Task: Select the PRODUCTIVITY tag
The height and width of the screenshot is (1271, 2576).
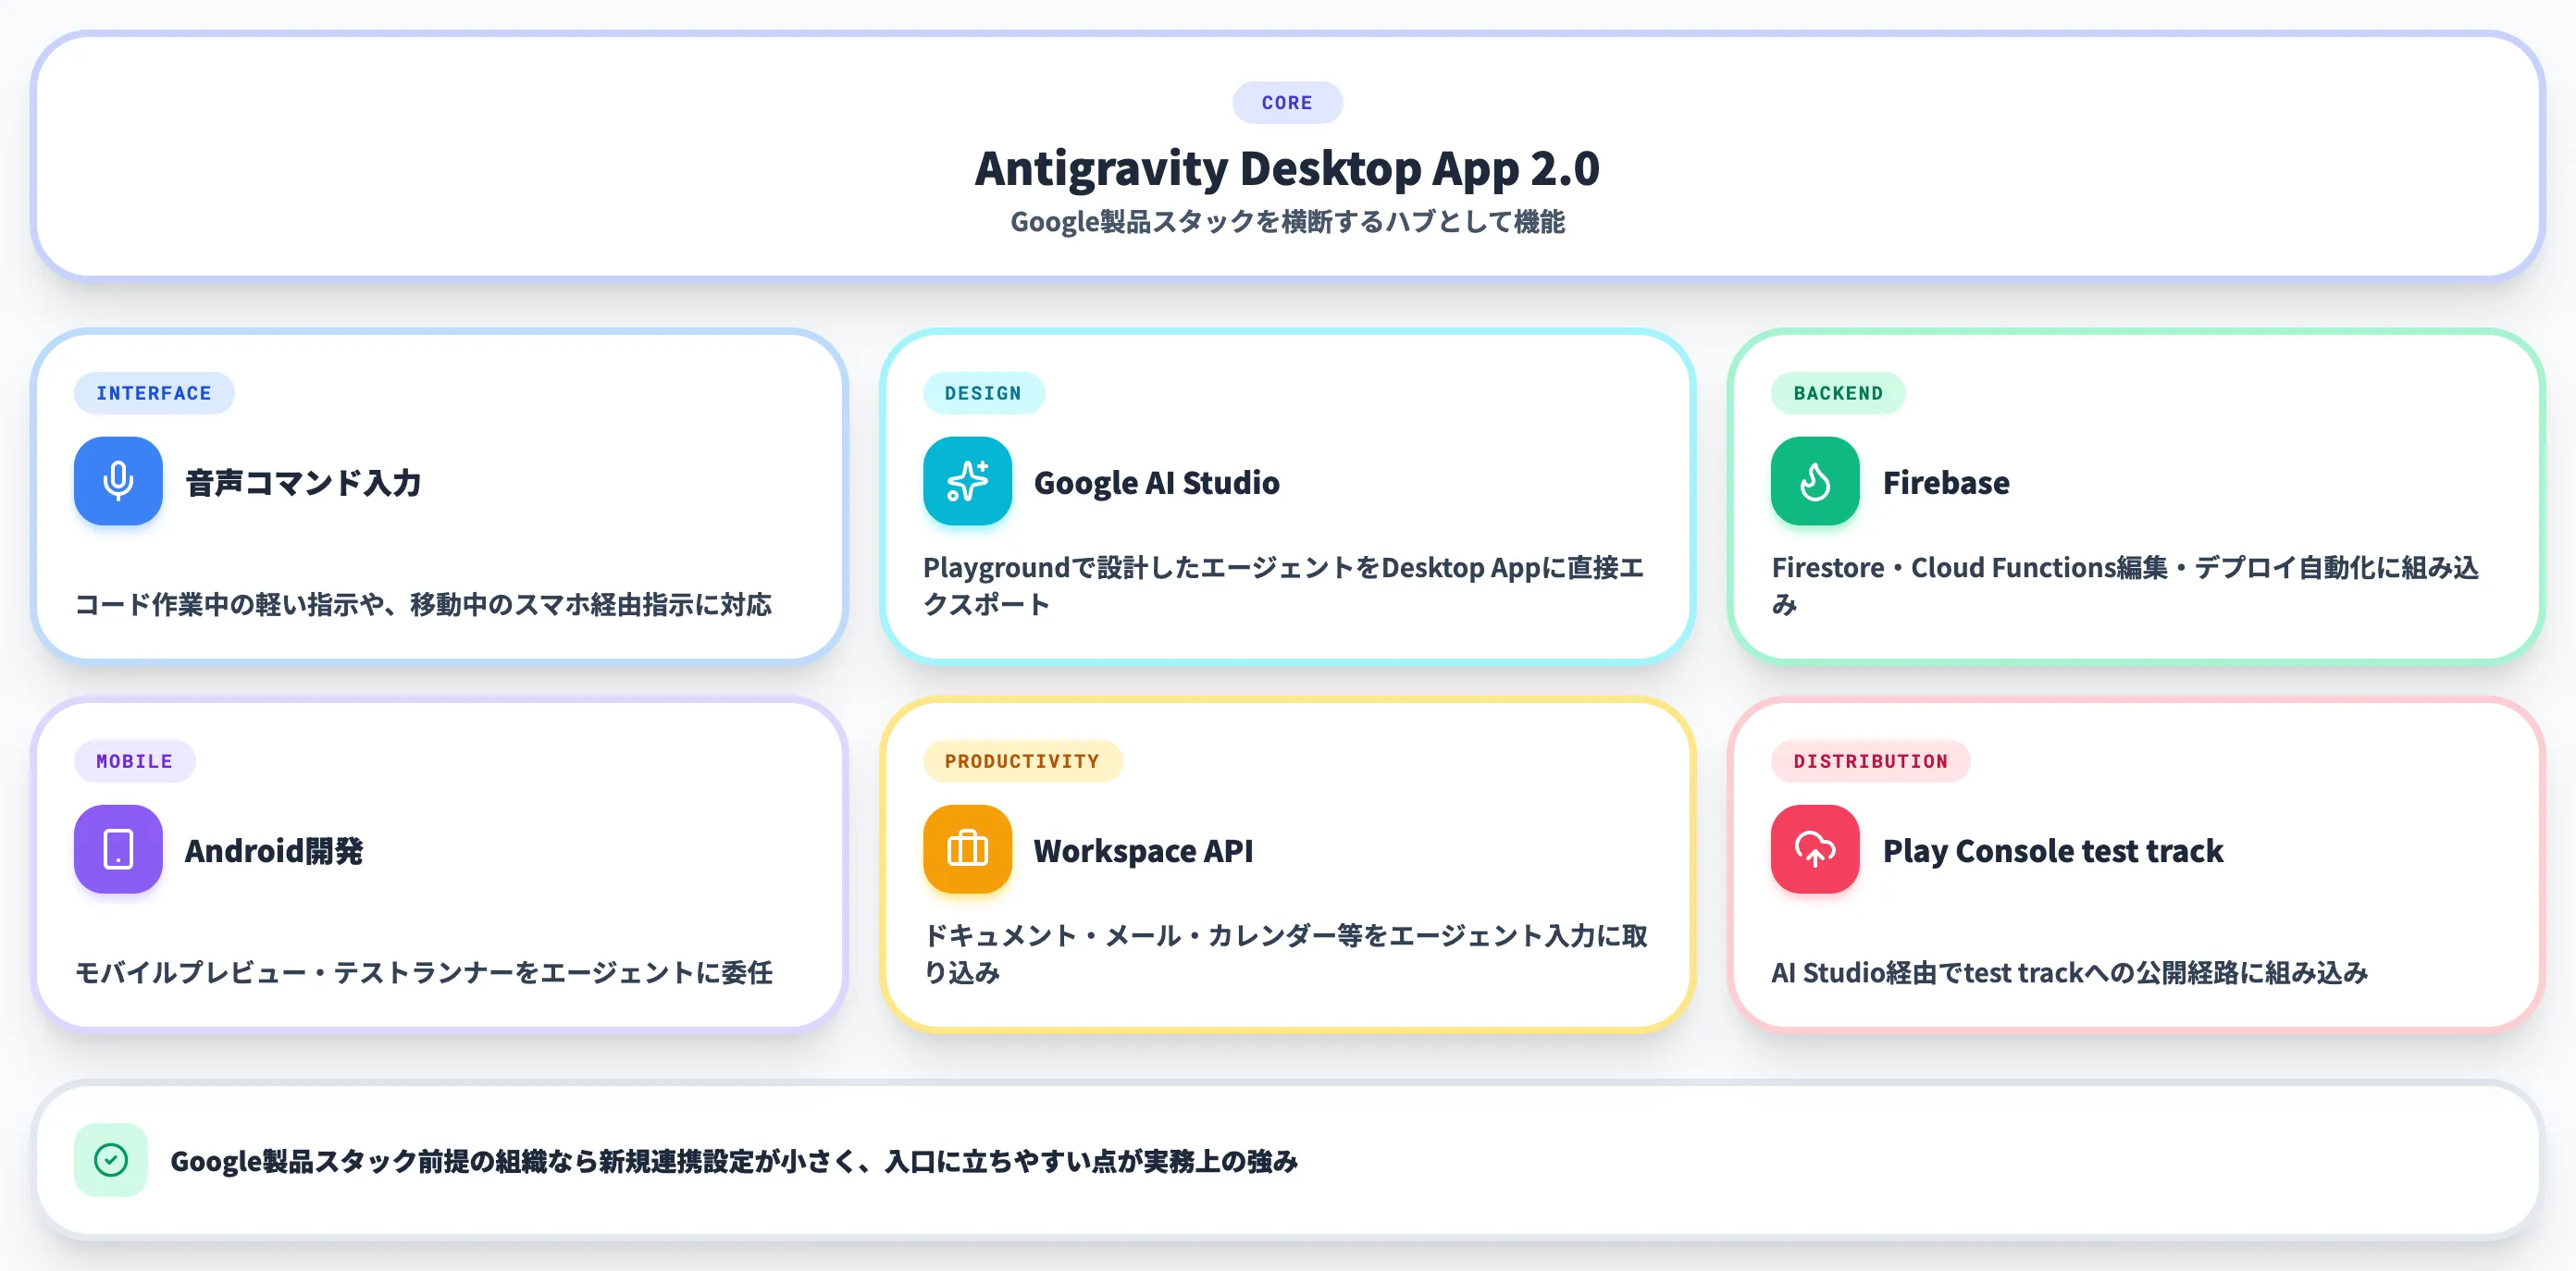Action: pos(1022,761)
